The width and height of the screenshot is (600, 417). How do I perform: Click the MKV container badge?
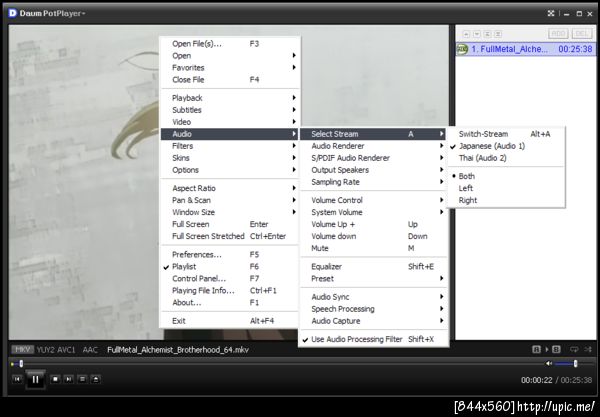click(23, 349)
